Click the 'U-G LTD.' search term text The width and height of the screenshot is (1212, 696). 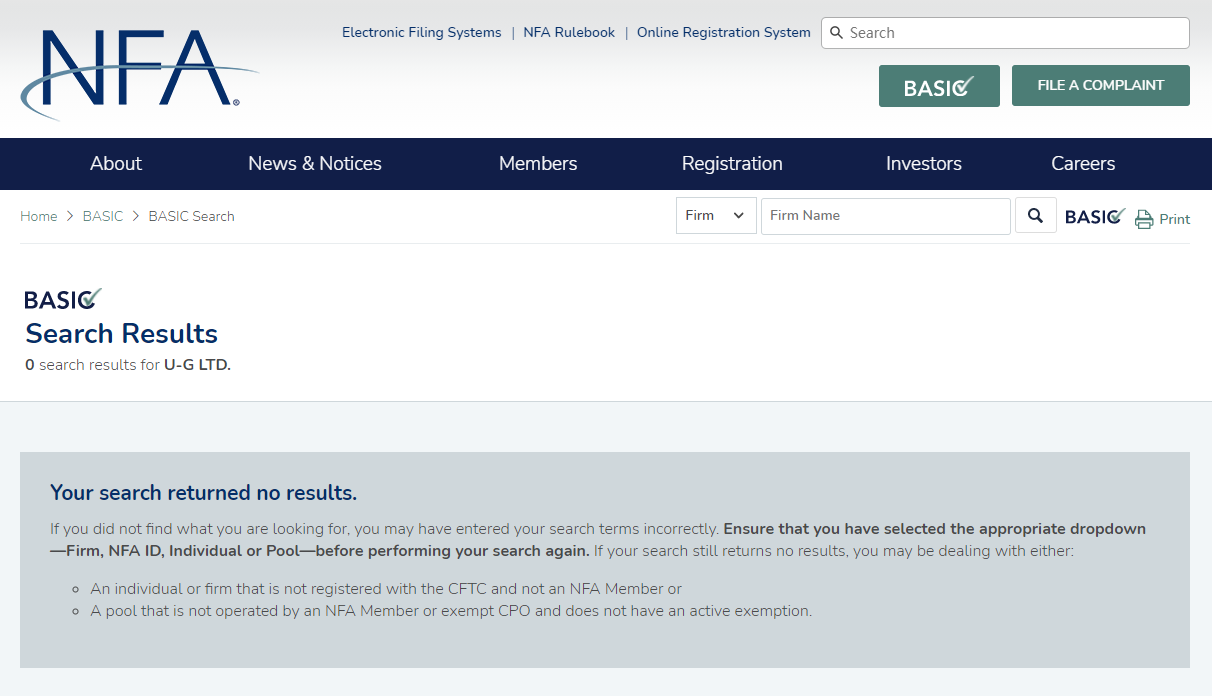197,365
